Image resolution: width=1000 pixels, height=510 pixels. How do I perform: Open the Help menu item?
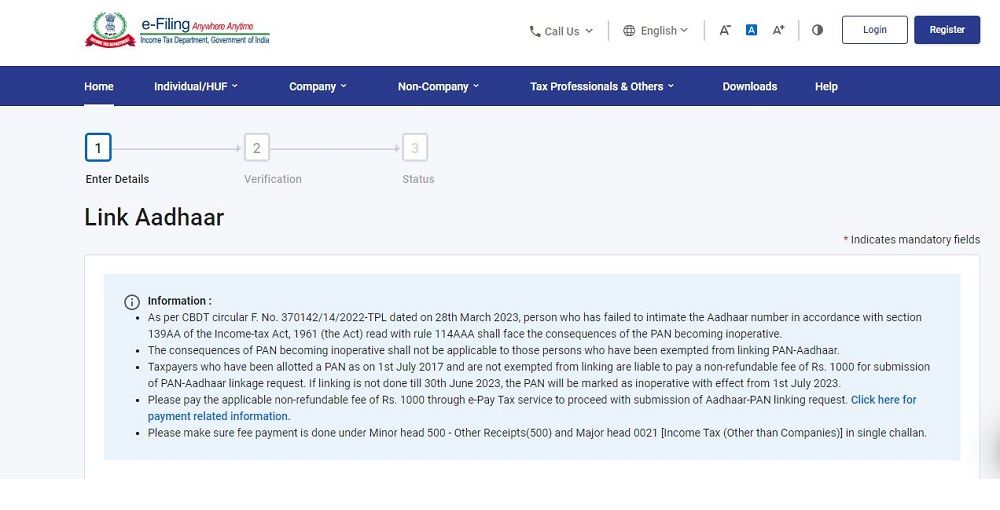coord(826,86)
